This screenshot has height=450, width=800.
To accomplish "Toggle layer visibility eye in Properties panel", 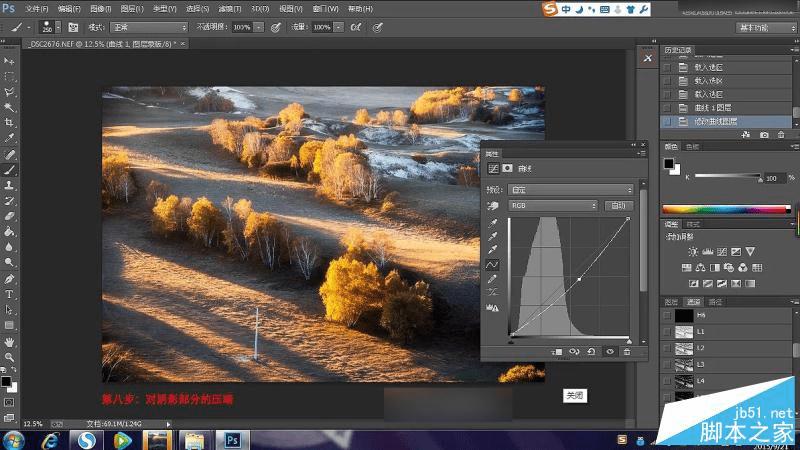I will coord(609,351).
